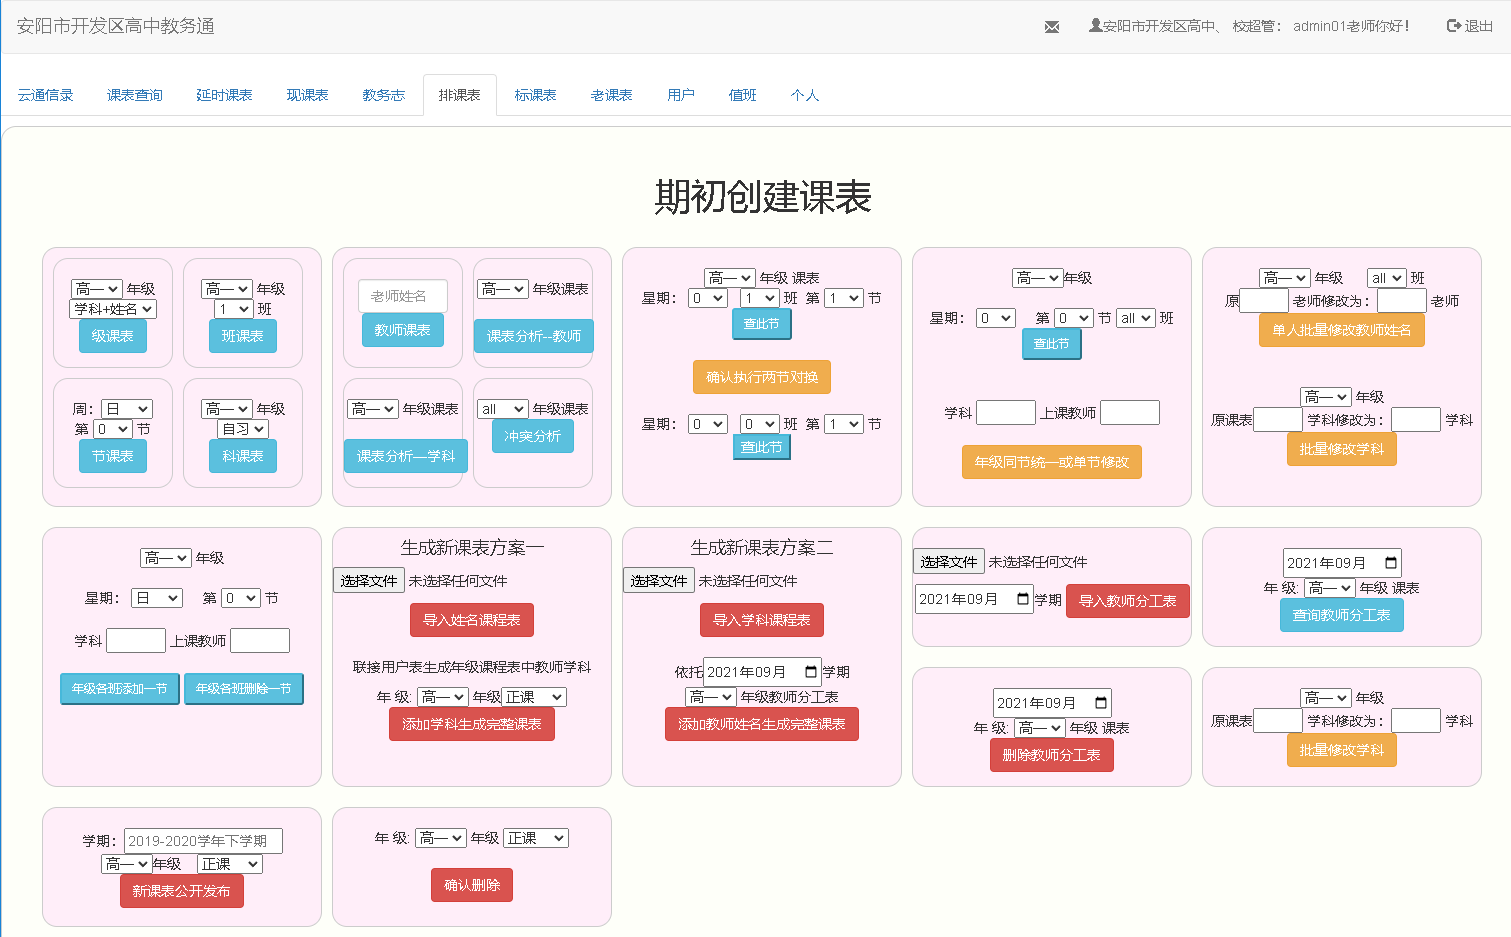Focus the 老师姓名 input field
1511x937 pixels.
(x=403, y=296)
